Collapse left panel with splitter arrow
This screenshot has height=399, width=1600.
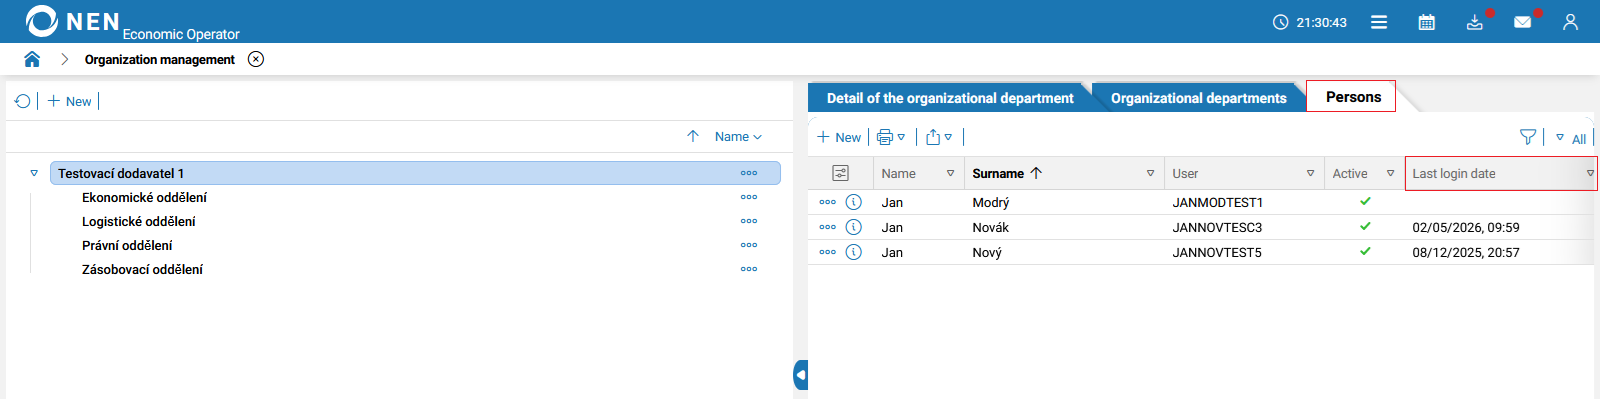pos(800,375)
